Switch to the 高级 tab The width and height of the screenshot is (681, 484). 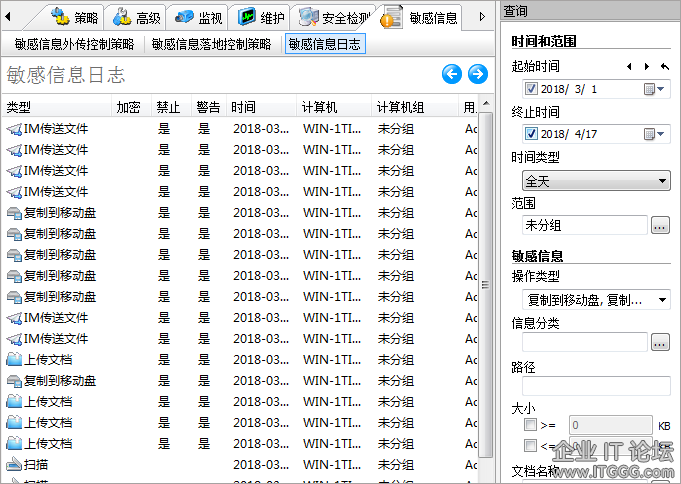point(136,17)
